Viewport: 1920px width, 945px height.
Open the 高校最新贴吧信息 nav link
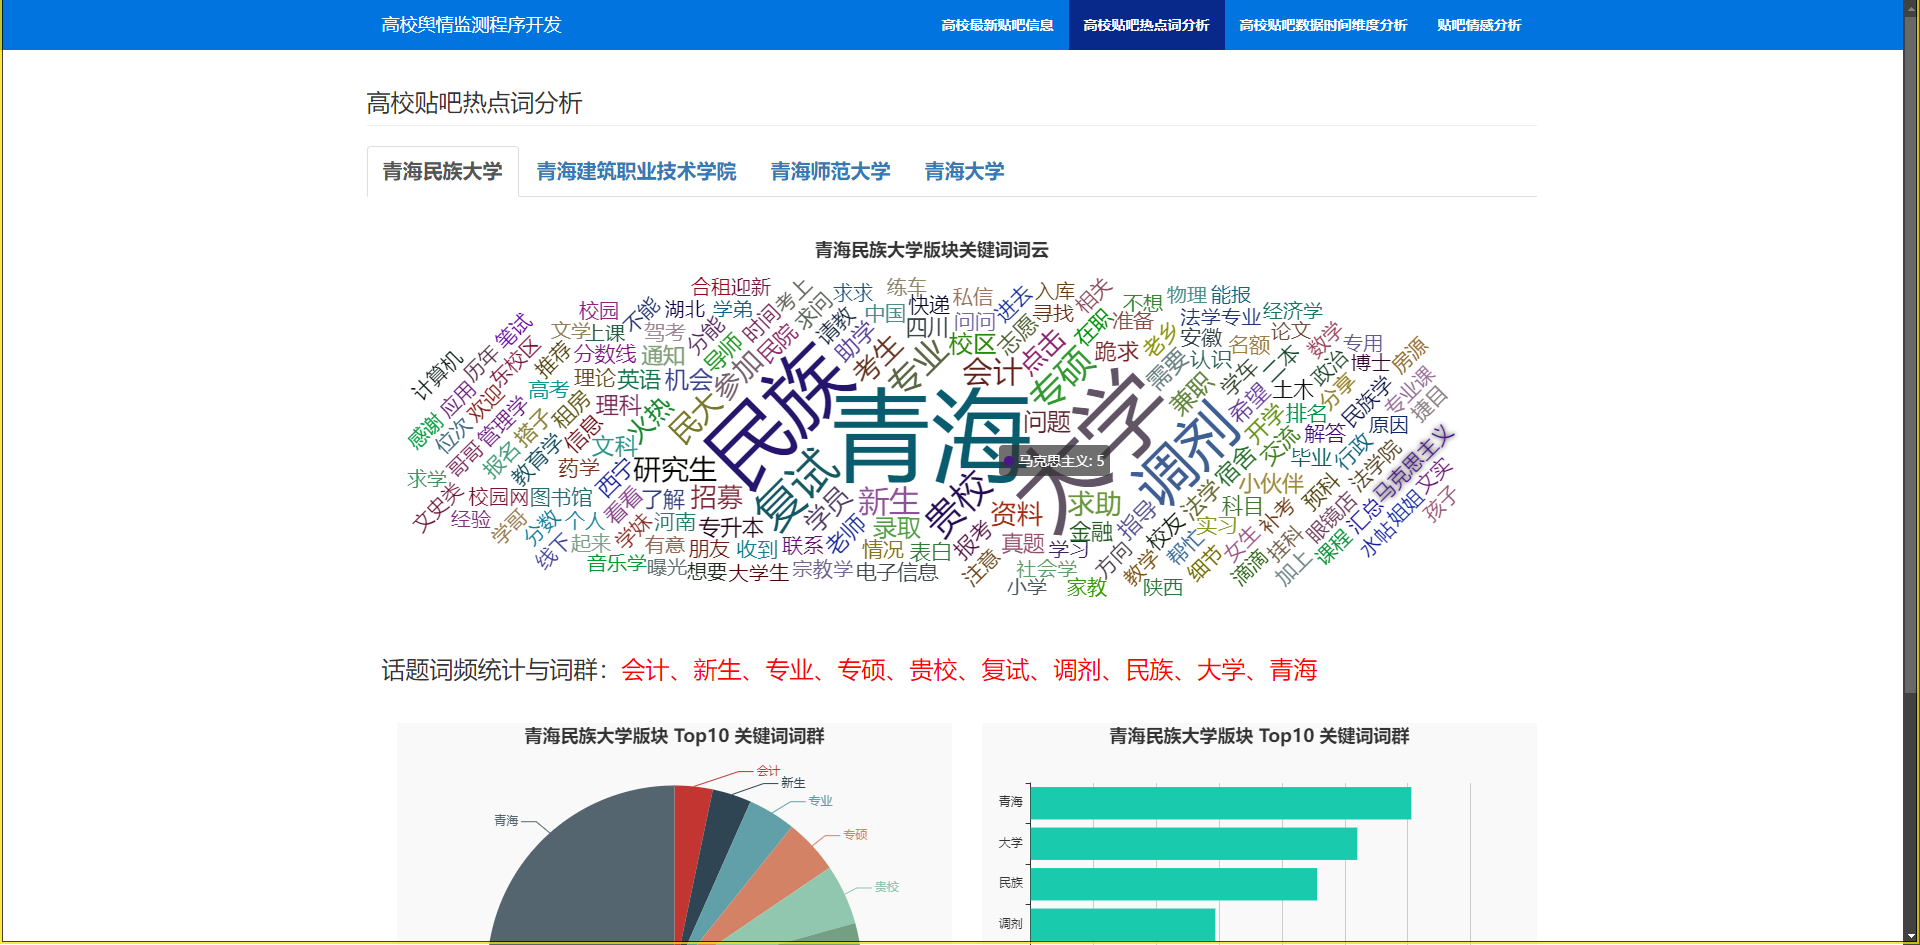[997, 25]
